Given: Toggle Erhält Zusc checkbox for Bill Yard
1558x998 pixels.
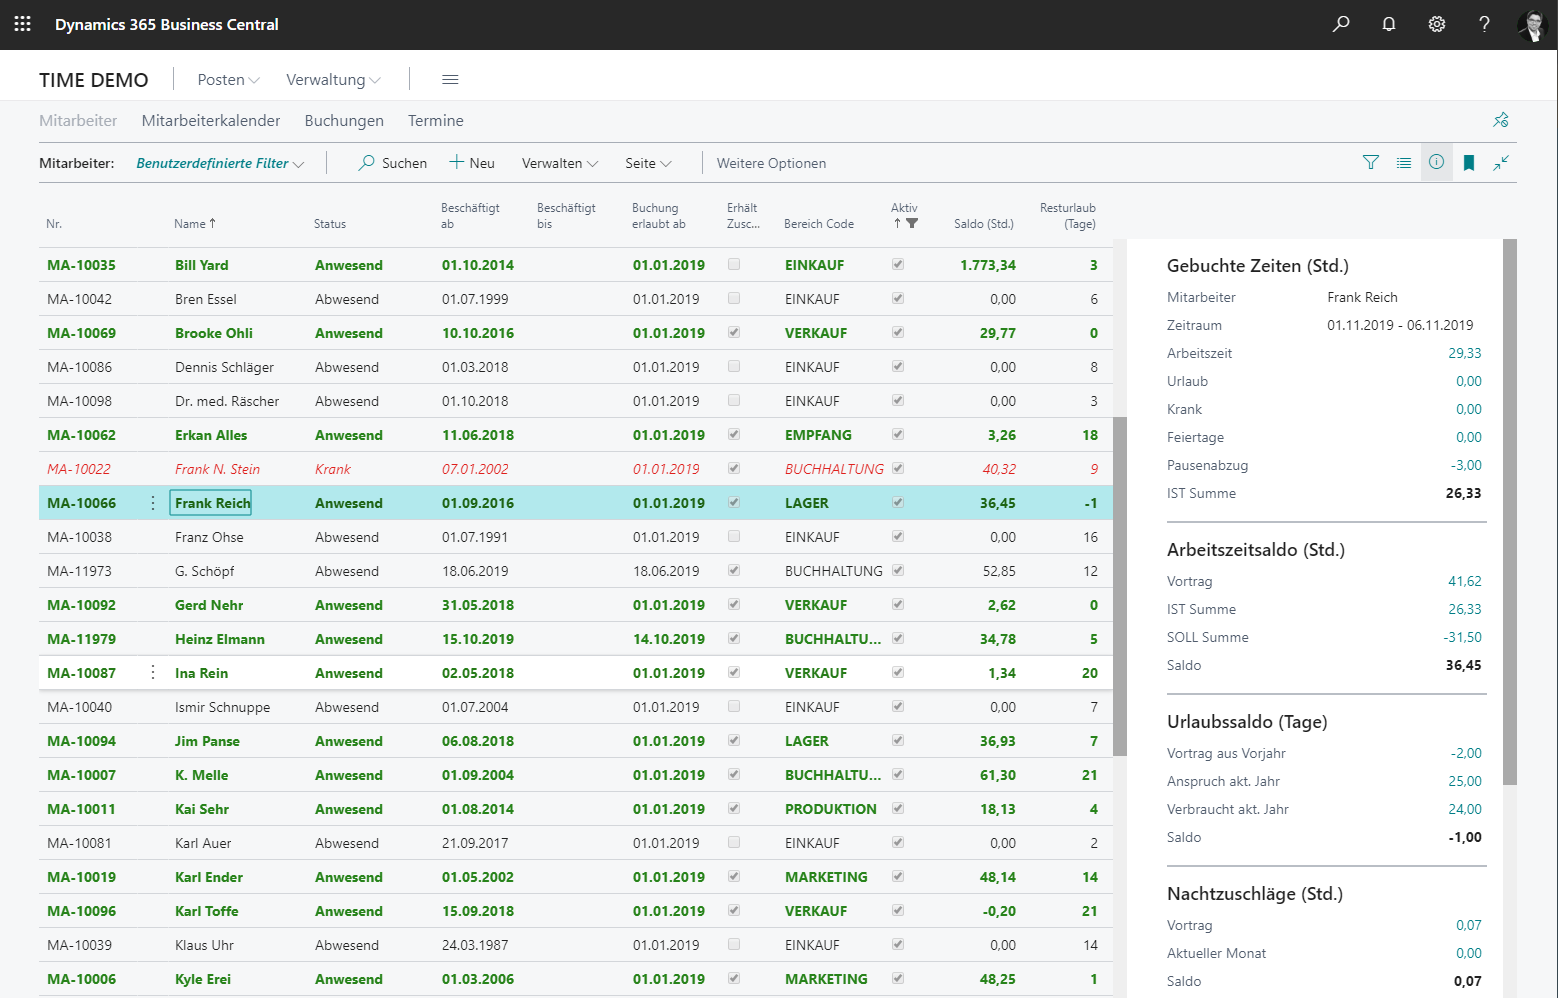Looking at the screenshot, I should click(x=735, y=265).
